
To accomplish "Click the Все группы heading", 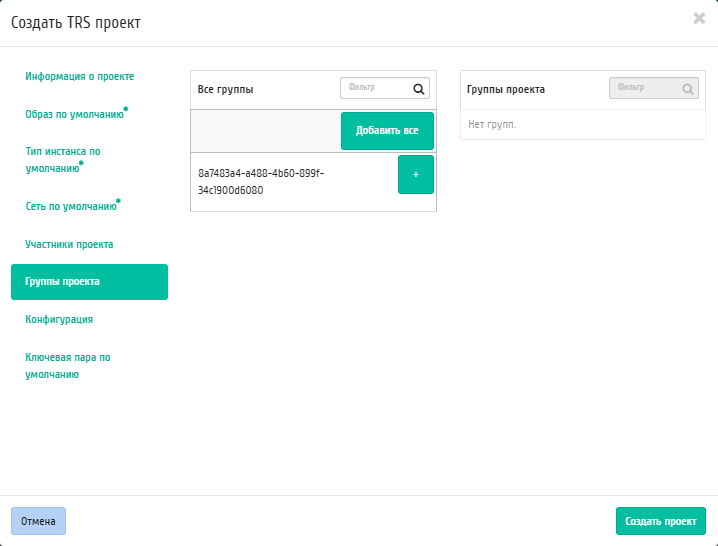I will coord(225,89).
